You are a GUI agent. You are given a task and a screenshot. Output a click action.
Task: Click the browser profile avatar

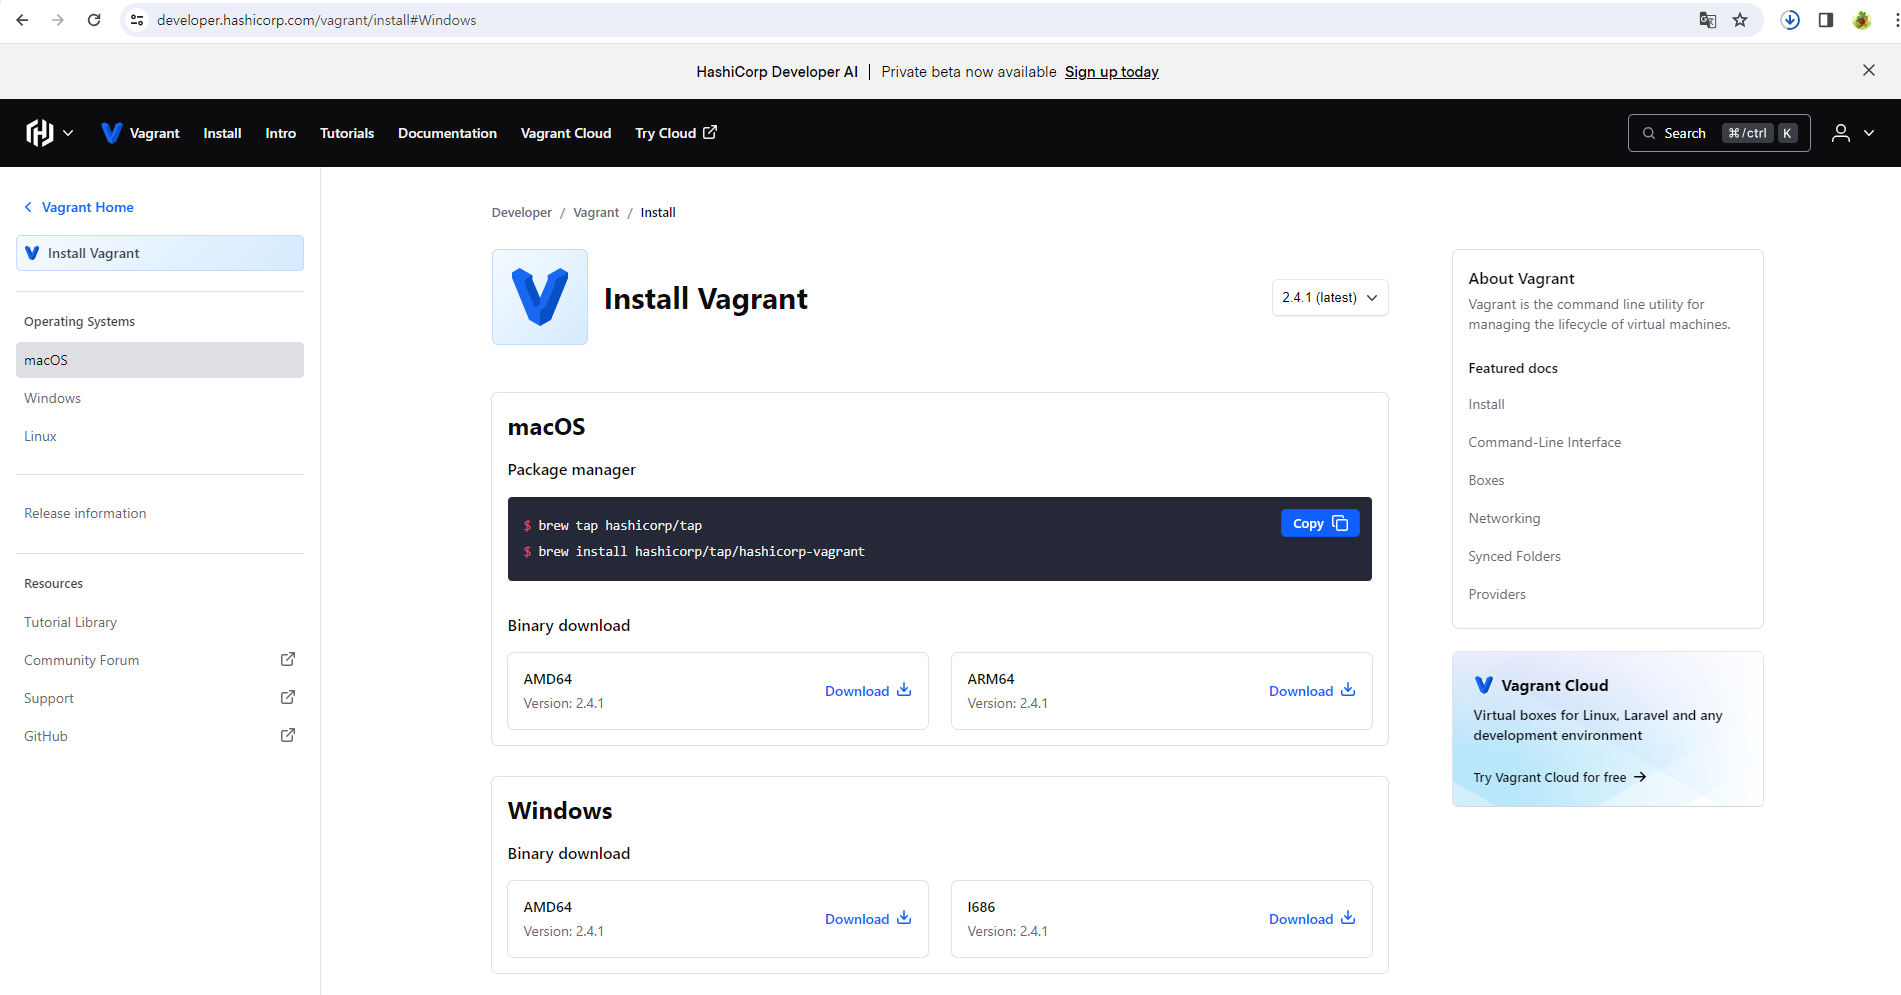[x=1862, y=20]
